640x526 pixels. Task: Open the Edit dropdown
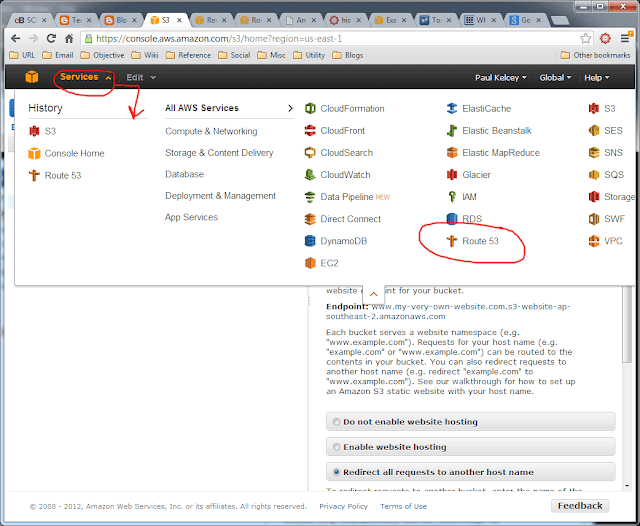pyautogui.click(x=141, y=78)
